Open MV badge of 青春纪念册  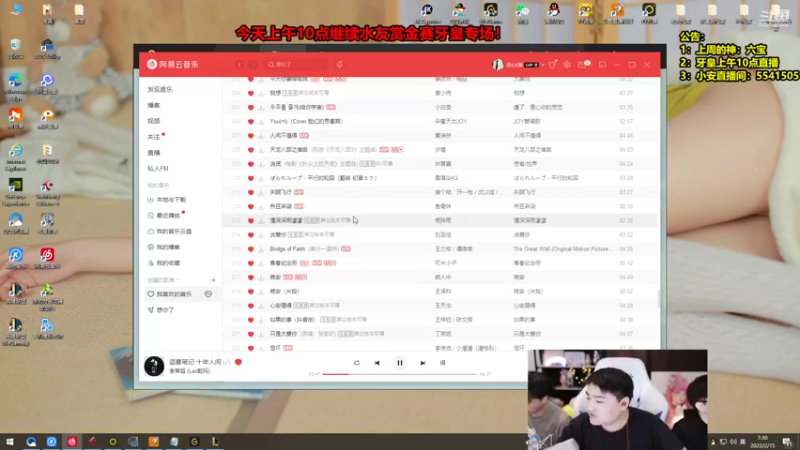pos(330,263)
